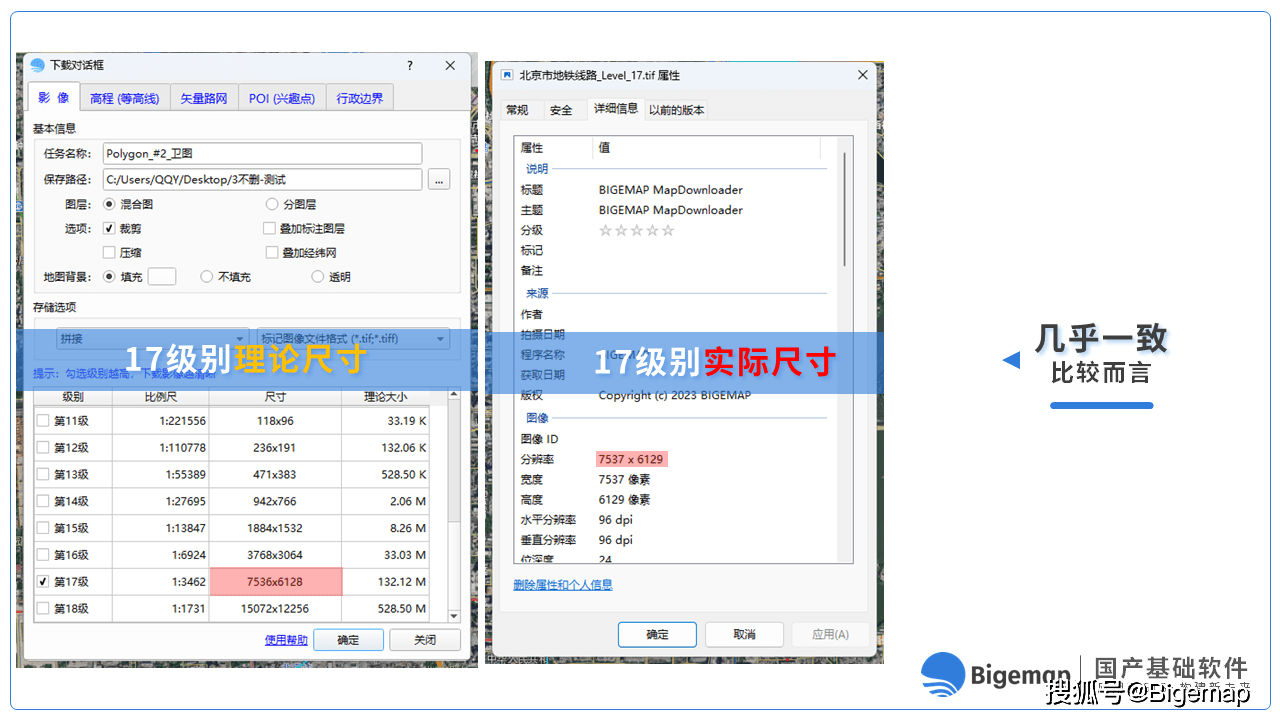Click 确定 in the download dialog
The image size is (1280, 720).
tap(348, 640)
